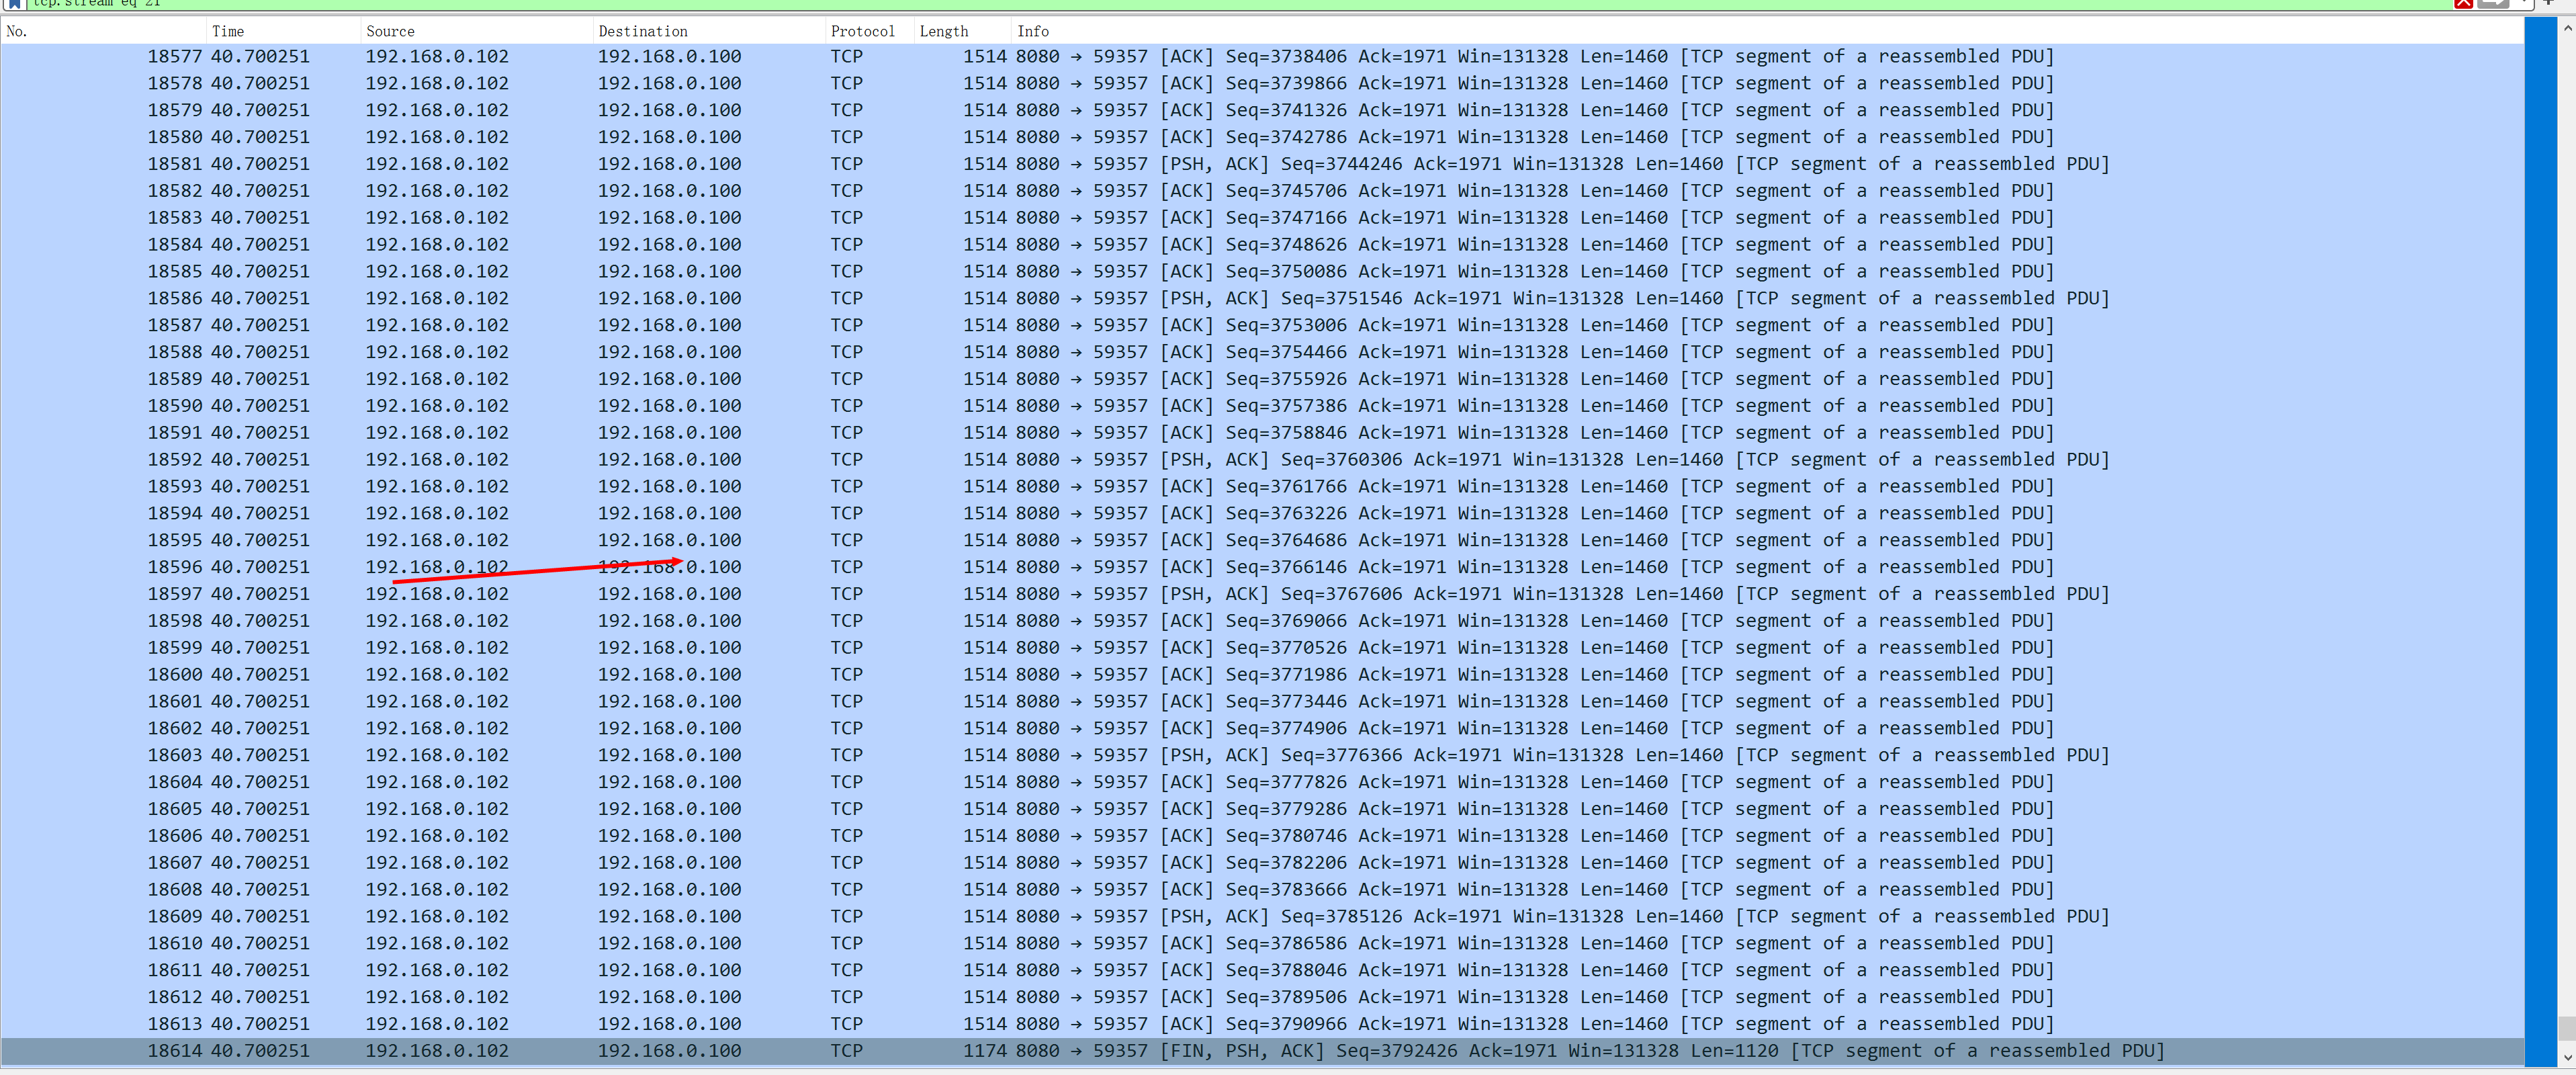Select packet number 18610
This screenshot has width=2576, height=1075.
[x=1262, y=944]
